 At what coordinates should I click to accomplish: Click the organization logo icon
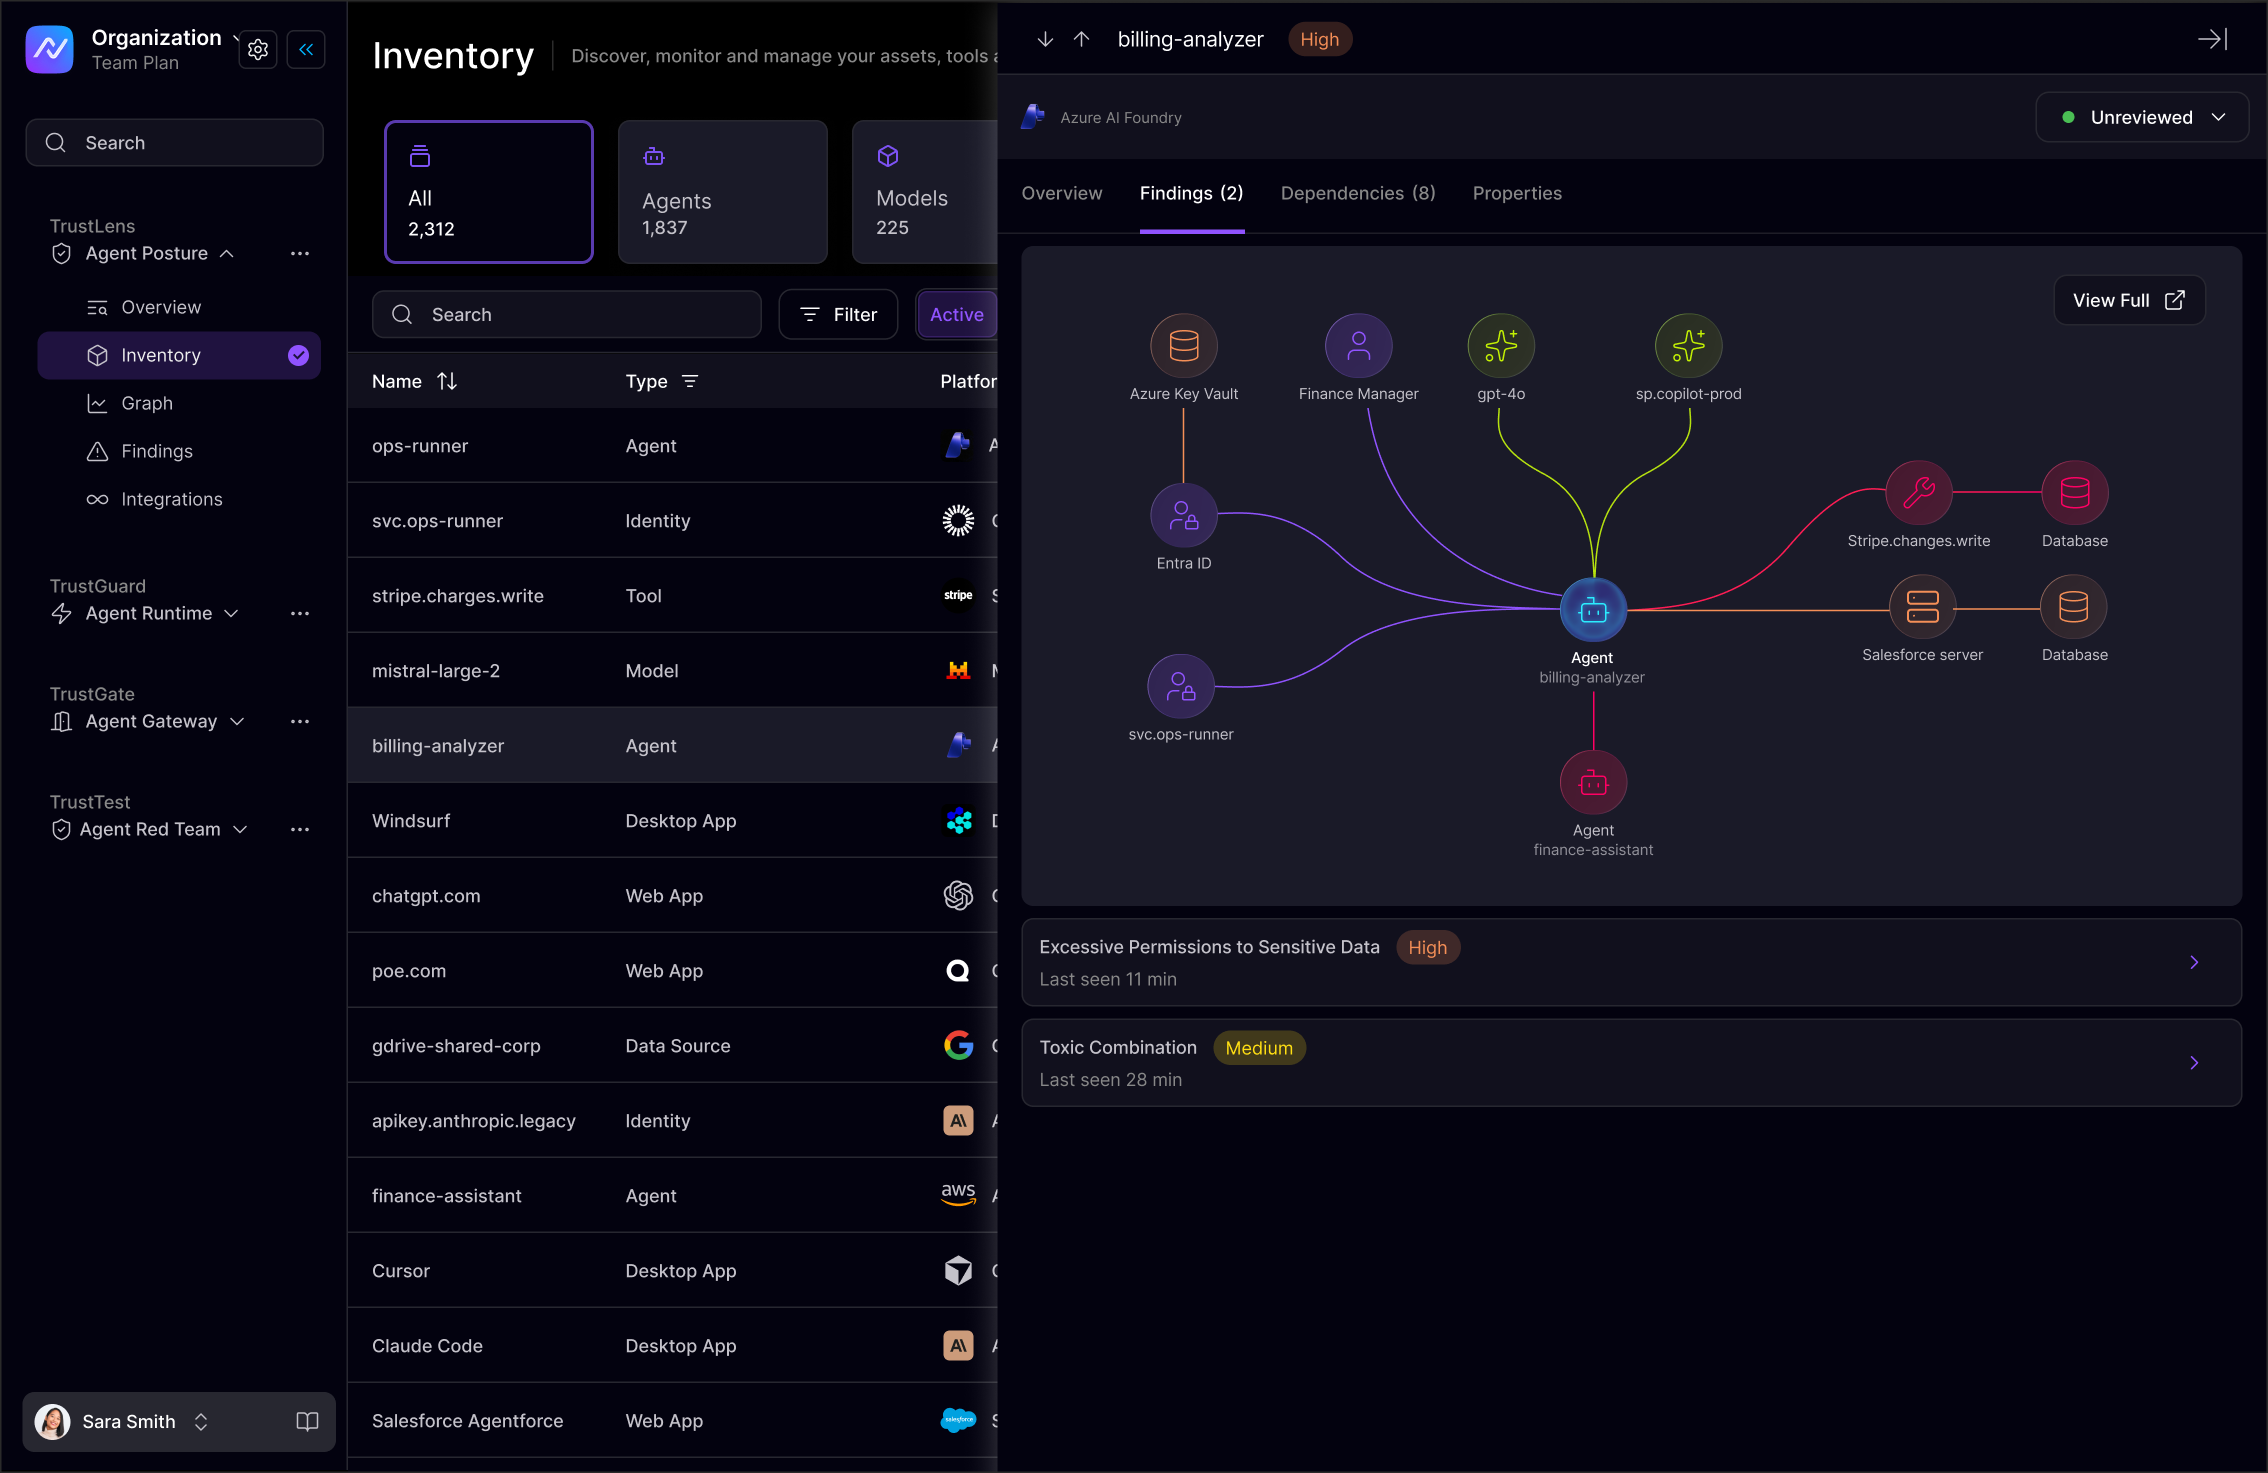click(49, 49)
